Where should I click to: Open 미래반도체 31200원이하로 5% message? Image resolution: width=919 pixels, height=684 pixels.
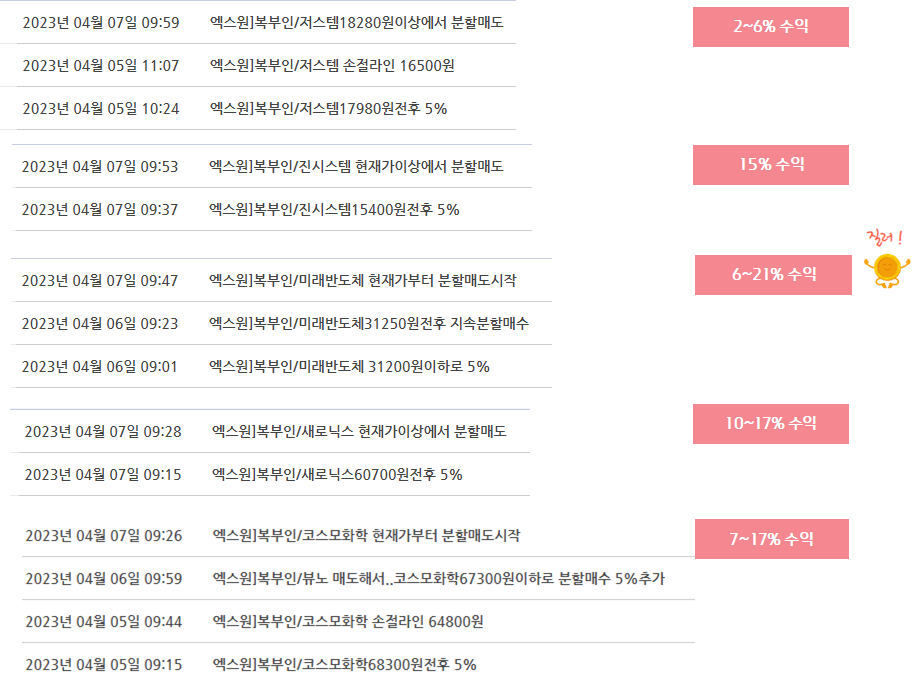pyautogui.click(x=349, y=367)
